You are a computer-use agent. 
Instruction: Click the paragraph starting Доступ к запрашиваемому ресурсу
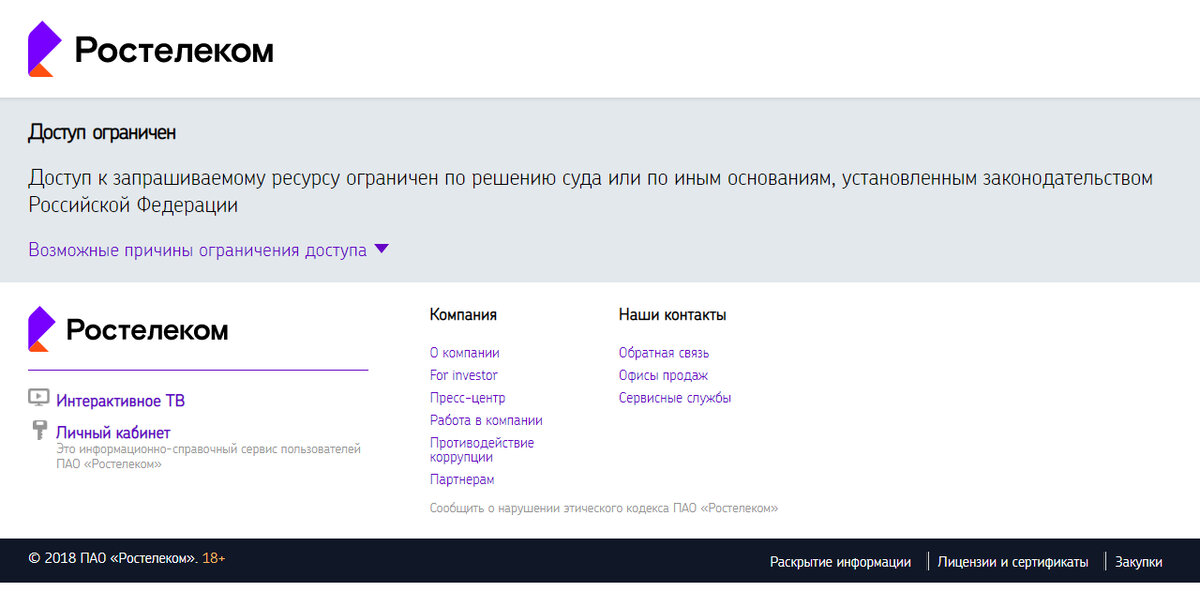[x=590, y=192]
